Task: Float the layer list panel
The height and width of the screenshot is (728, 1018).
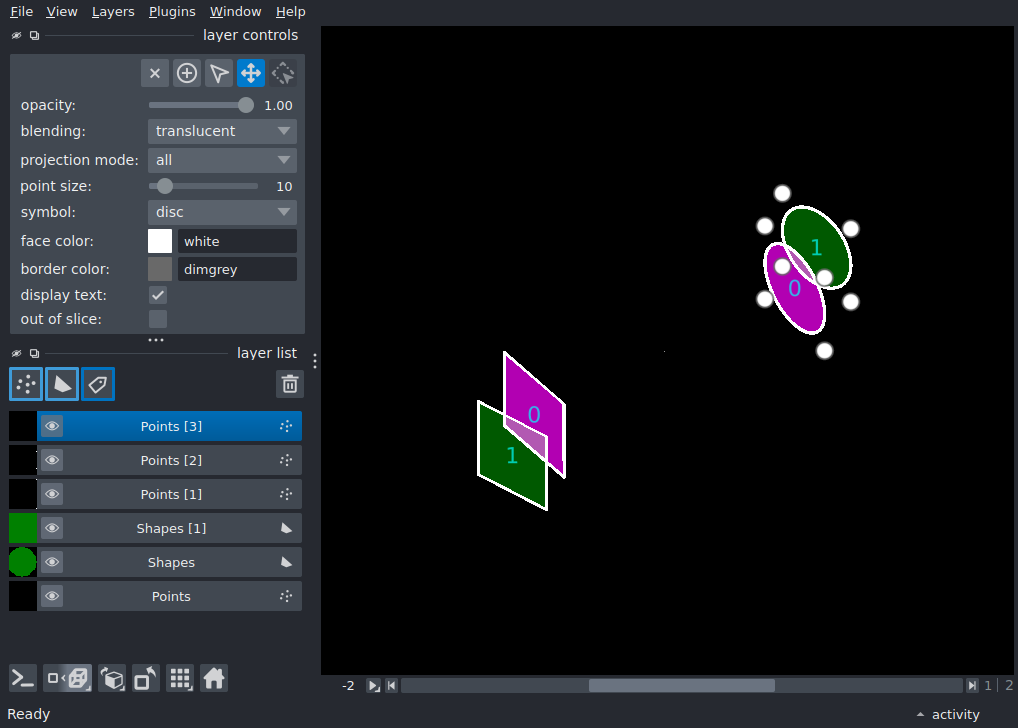Action: tap(34, 353)
